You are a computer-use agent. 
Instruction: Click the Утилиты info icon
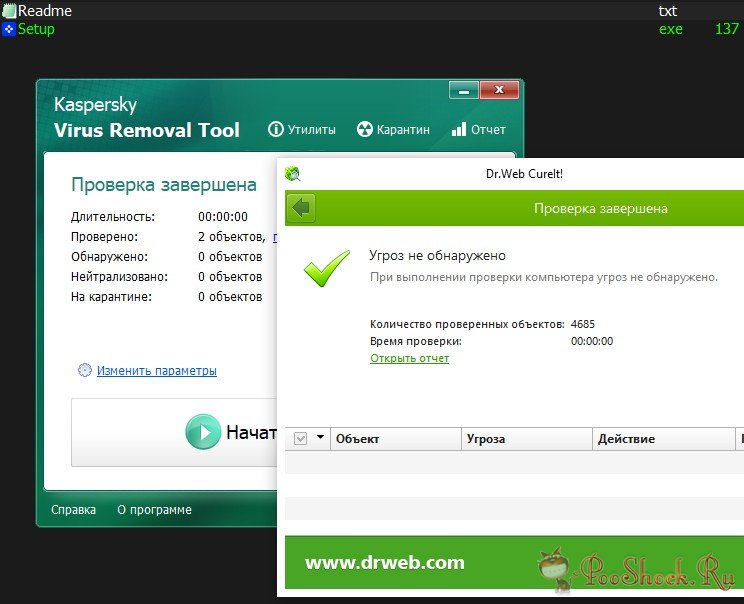tap(276, 129)
